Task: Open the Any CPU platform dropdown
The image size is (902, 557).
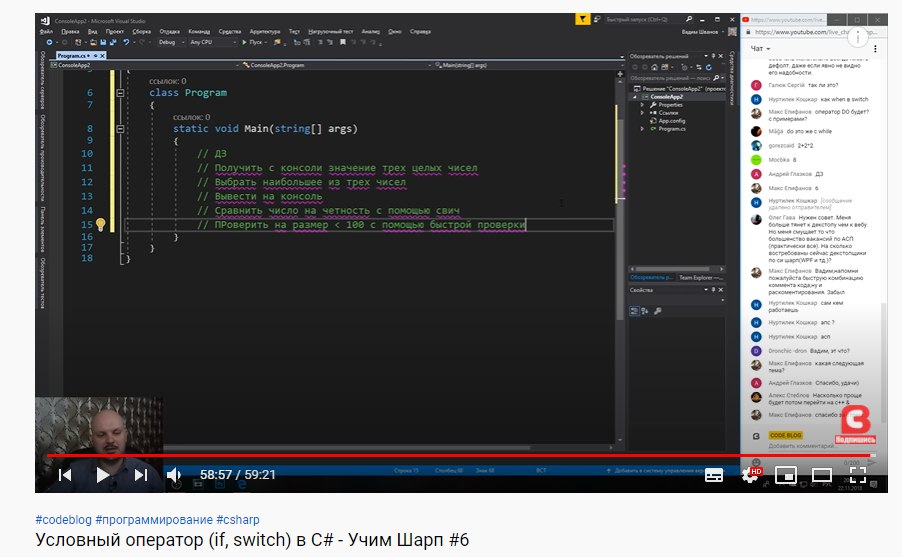Action: (x=212, y=42)
